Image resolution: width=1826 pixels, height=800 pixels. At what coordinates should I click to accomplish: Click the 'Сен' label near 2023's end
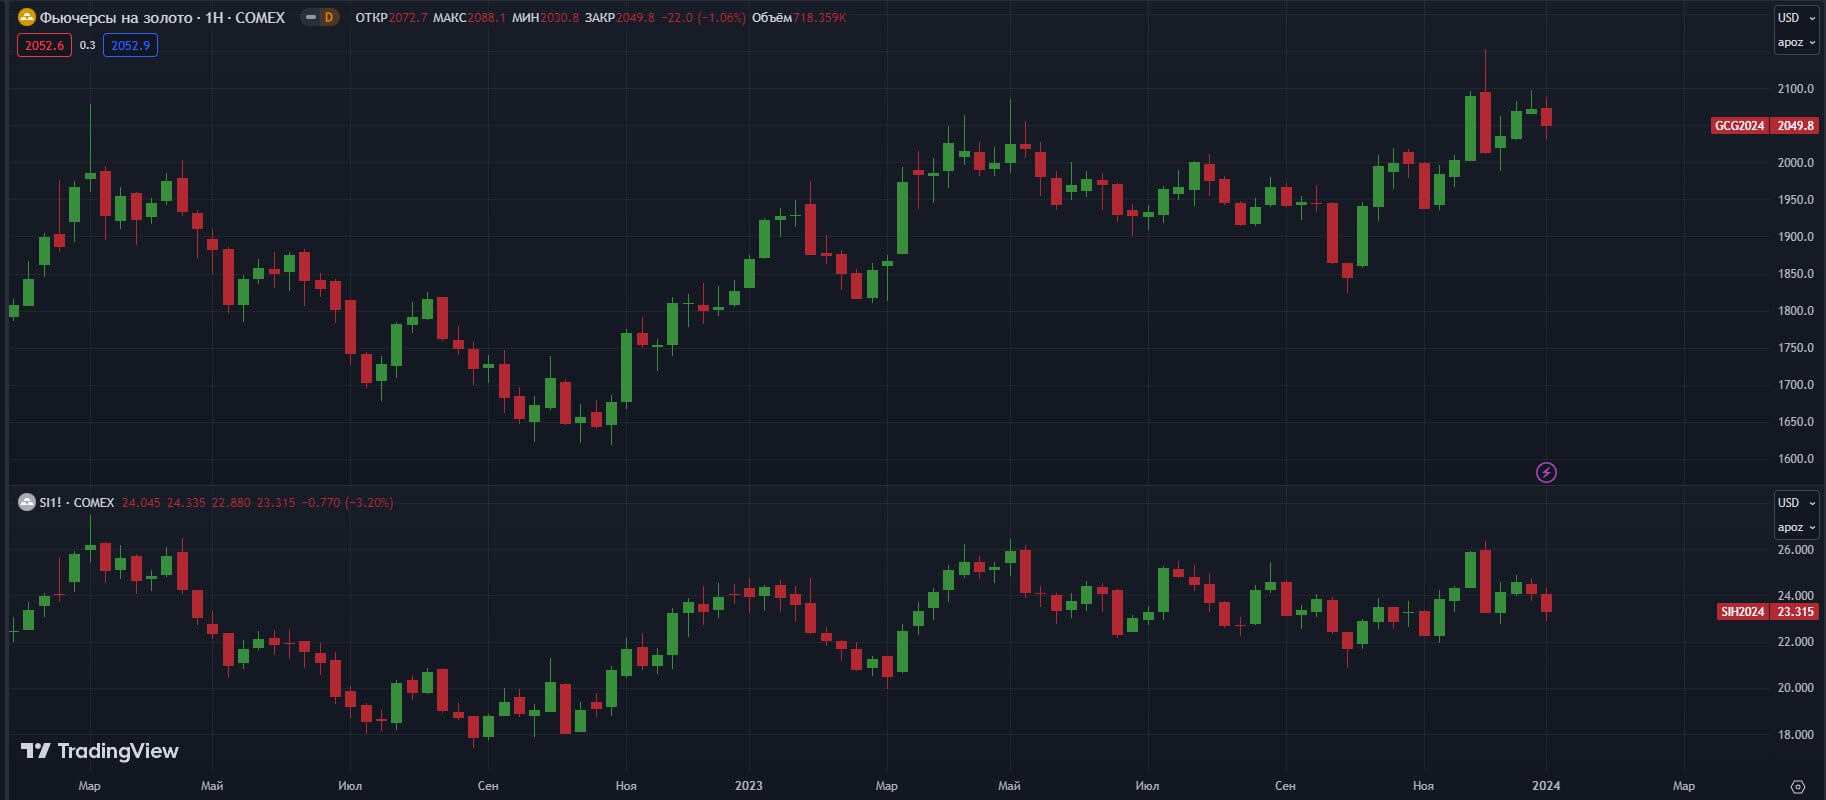[x=1285, y=786]
